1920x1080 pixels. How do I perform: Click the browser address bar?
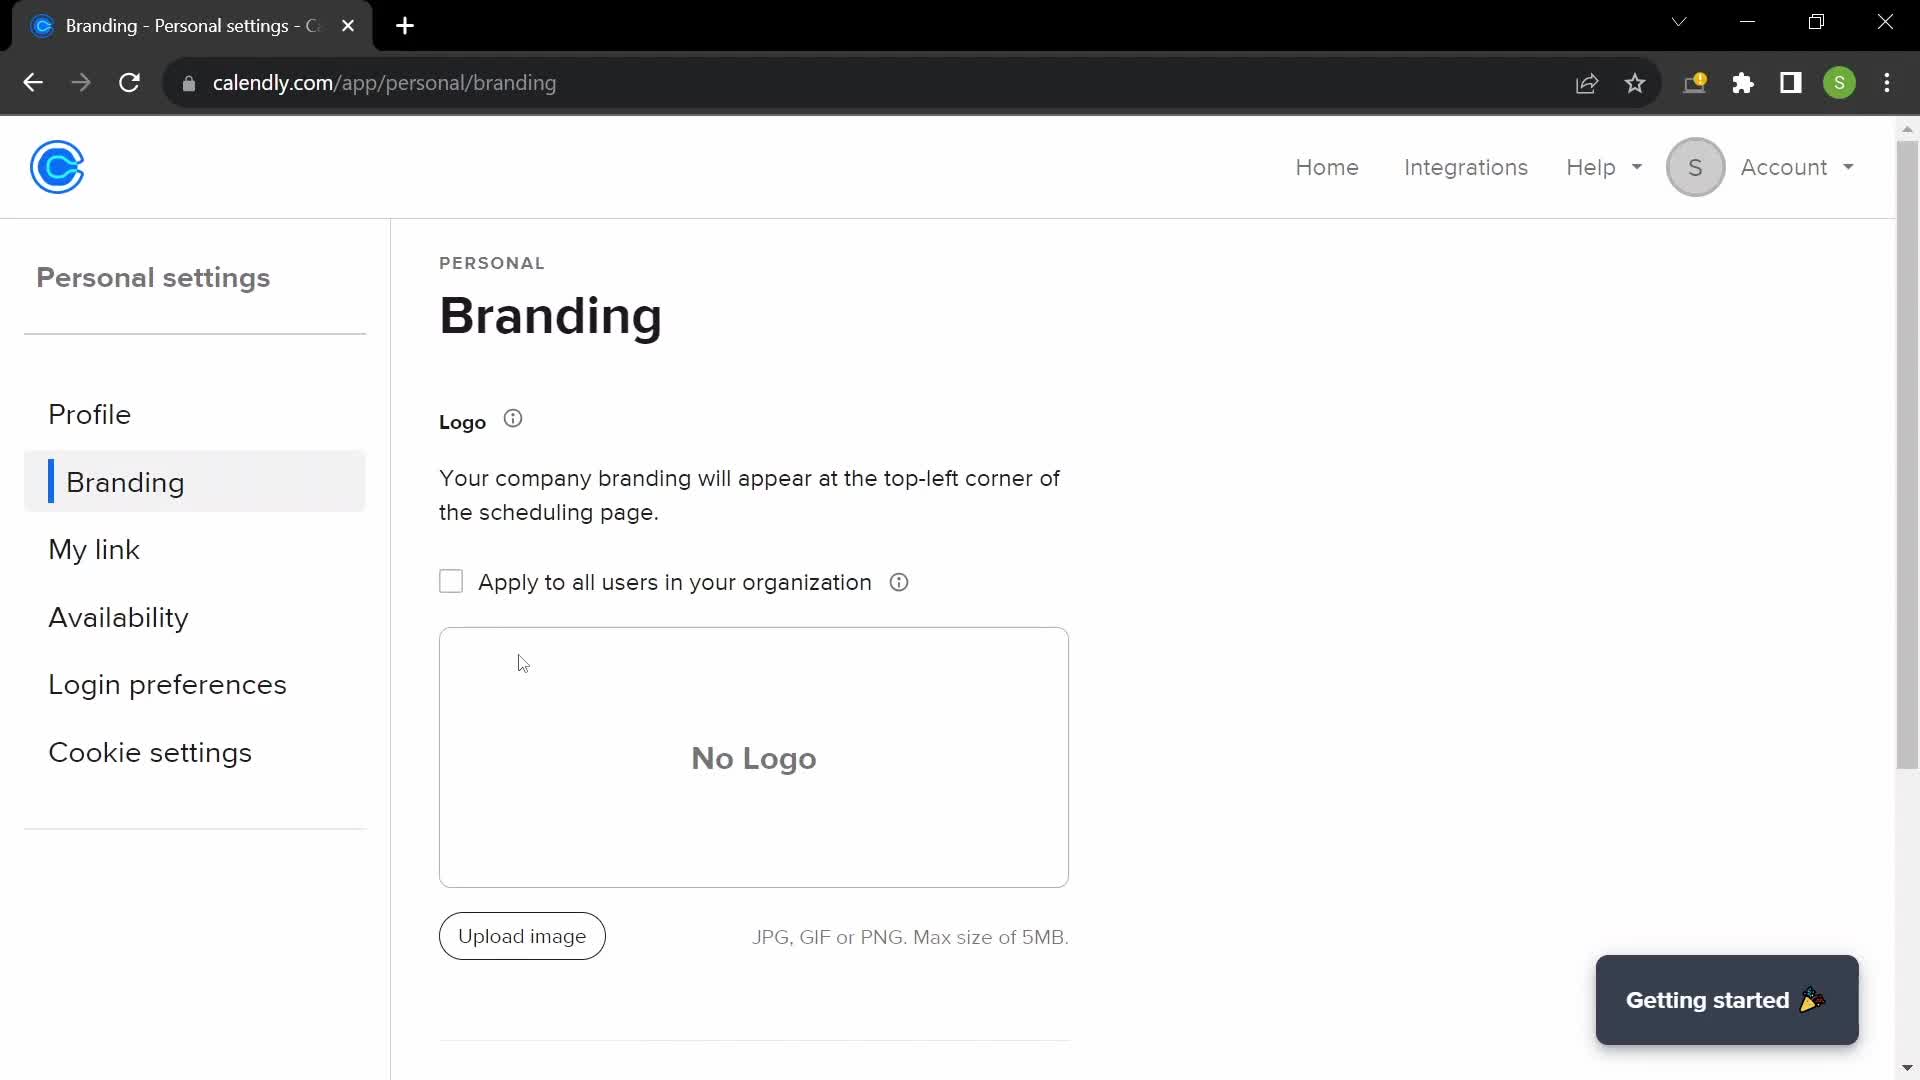384,82
